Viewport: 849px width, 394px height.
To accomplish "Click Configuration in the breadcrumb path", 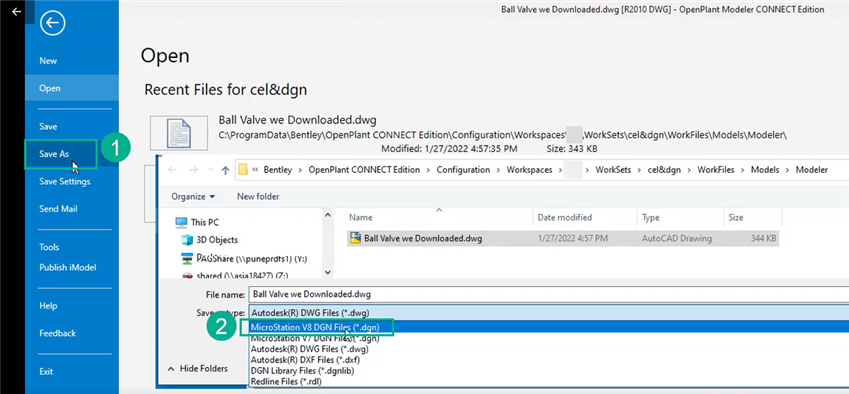I will tap(463, 170).
